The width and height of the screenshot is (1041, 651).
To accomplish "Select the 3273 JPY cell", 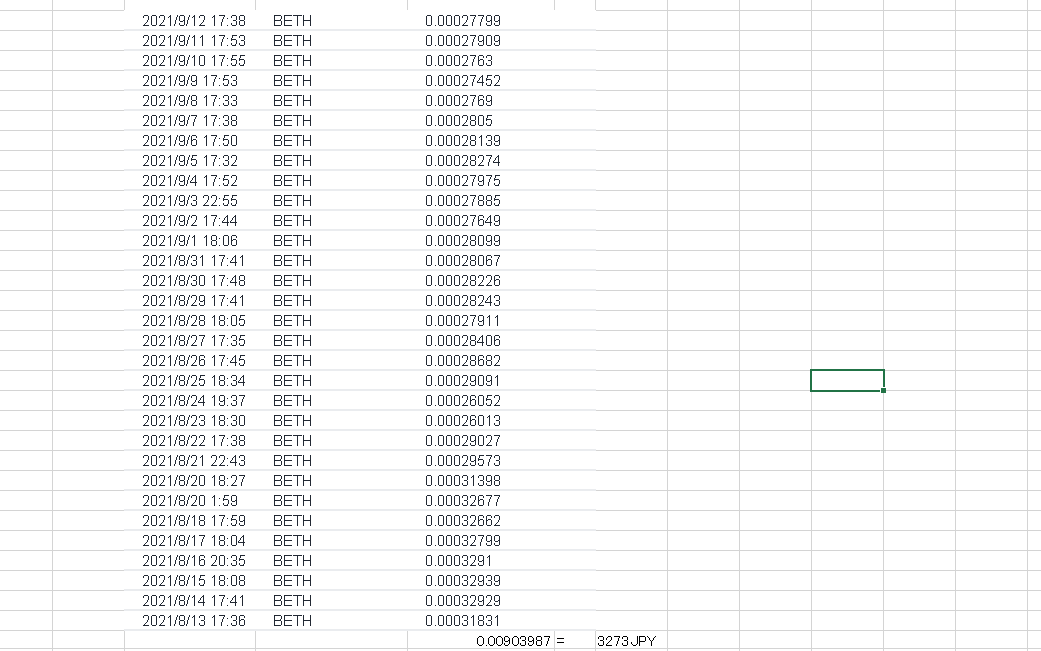I will pyautogui.click(x=626, y=641).
